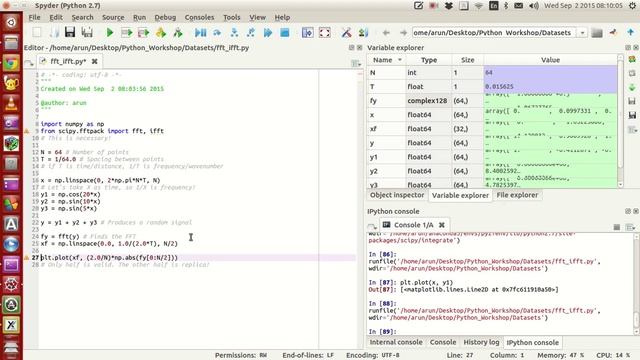Step into function in debugger

[x=234, y=33]
